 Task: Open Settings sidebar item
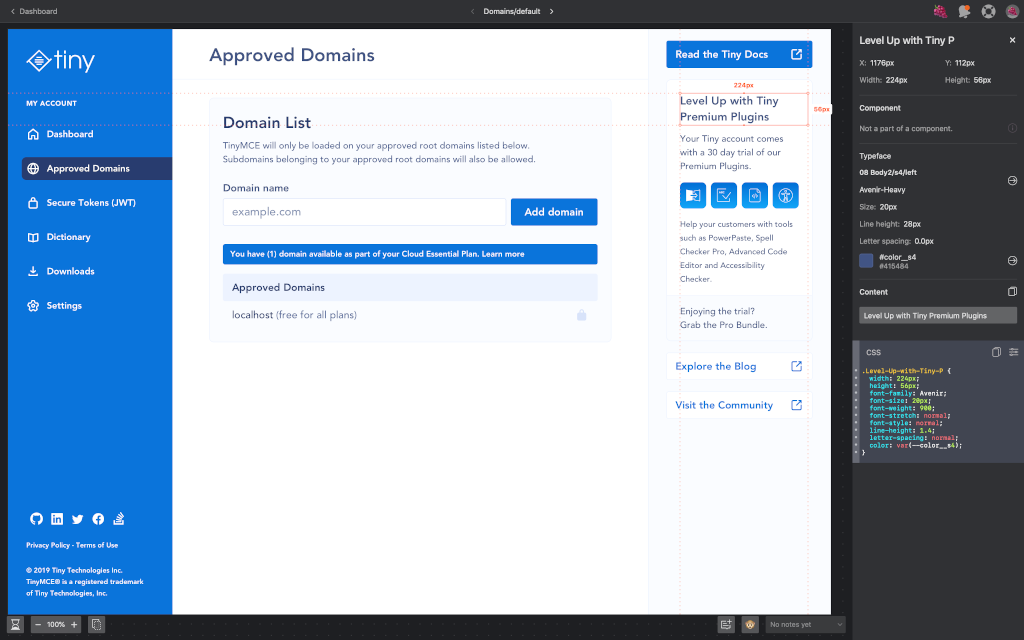click(54, 306)
